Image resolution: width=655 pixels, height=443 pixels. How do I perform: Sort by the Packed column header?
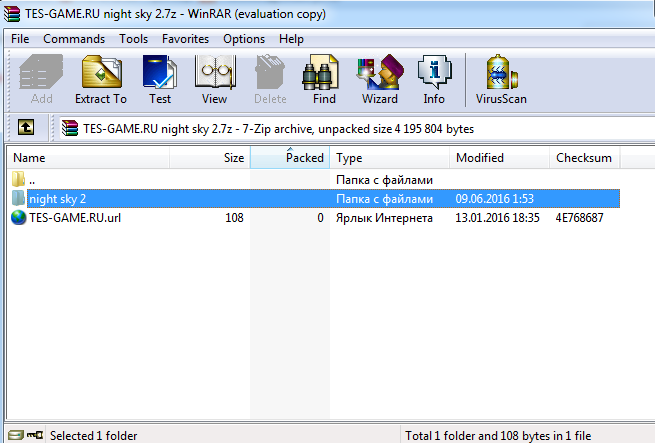click(x=290, y=158)
